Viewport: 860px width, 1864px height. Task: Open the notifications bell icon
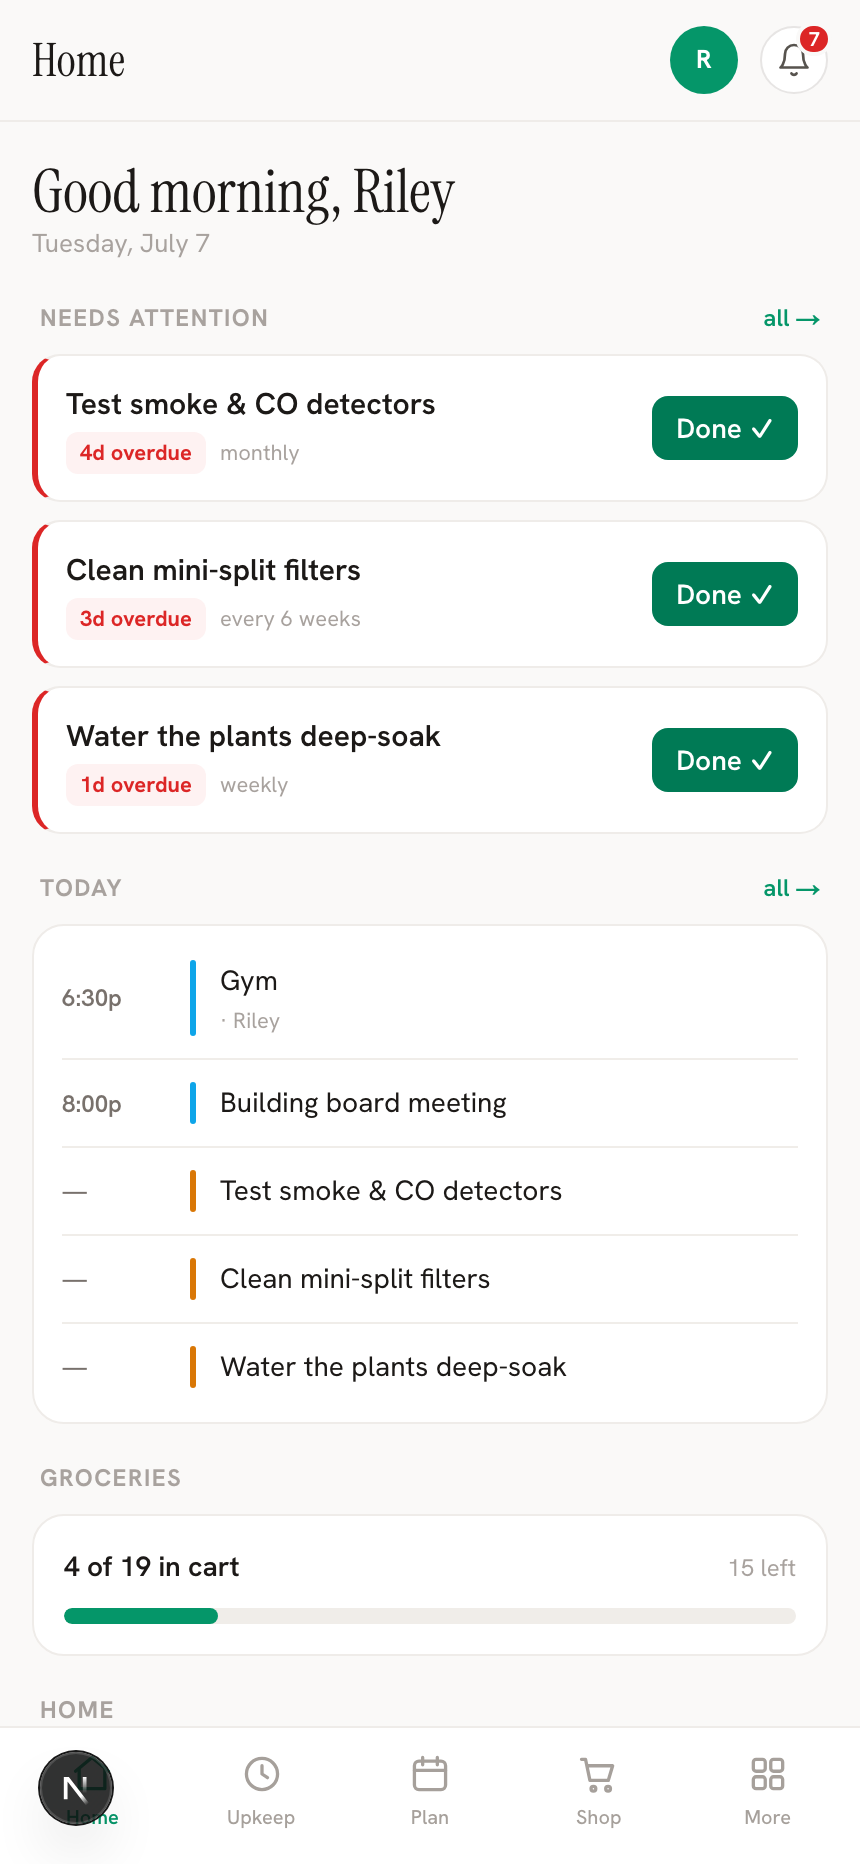tap(794, 60)
